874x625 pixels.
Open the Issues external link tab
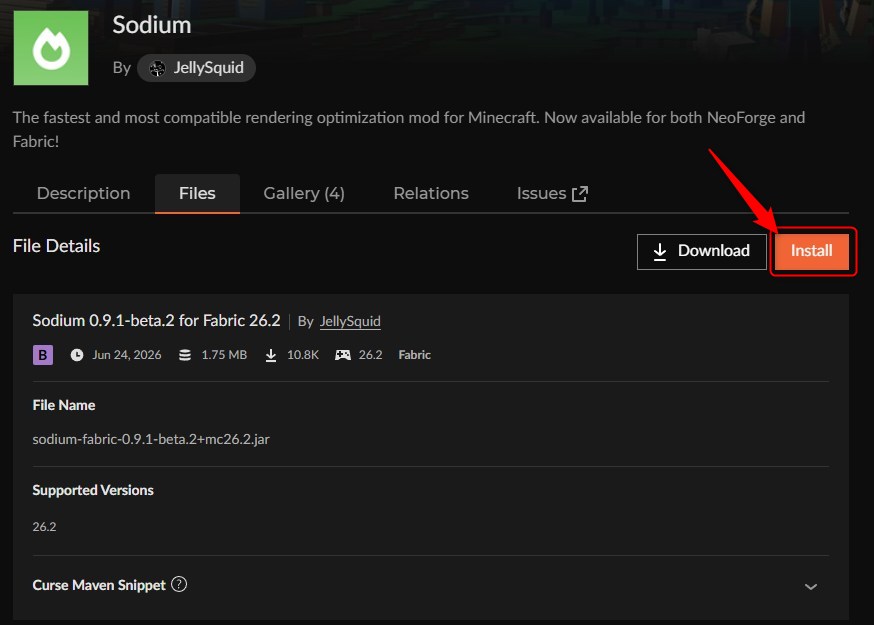(x=552, y=193)
